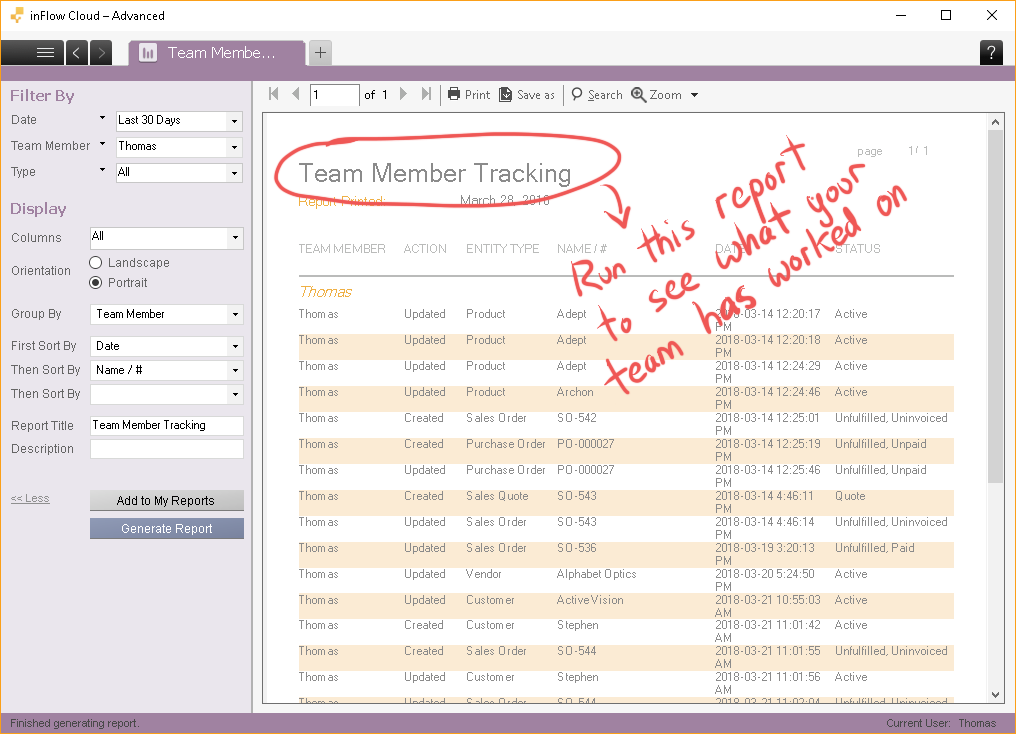This screenshot has width=1016, height=734.
Task: Open help with the question mark icon
Action: (x=991, y=52)
